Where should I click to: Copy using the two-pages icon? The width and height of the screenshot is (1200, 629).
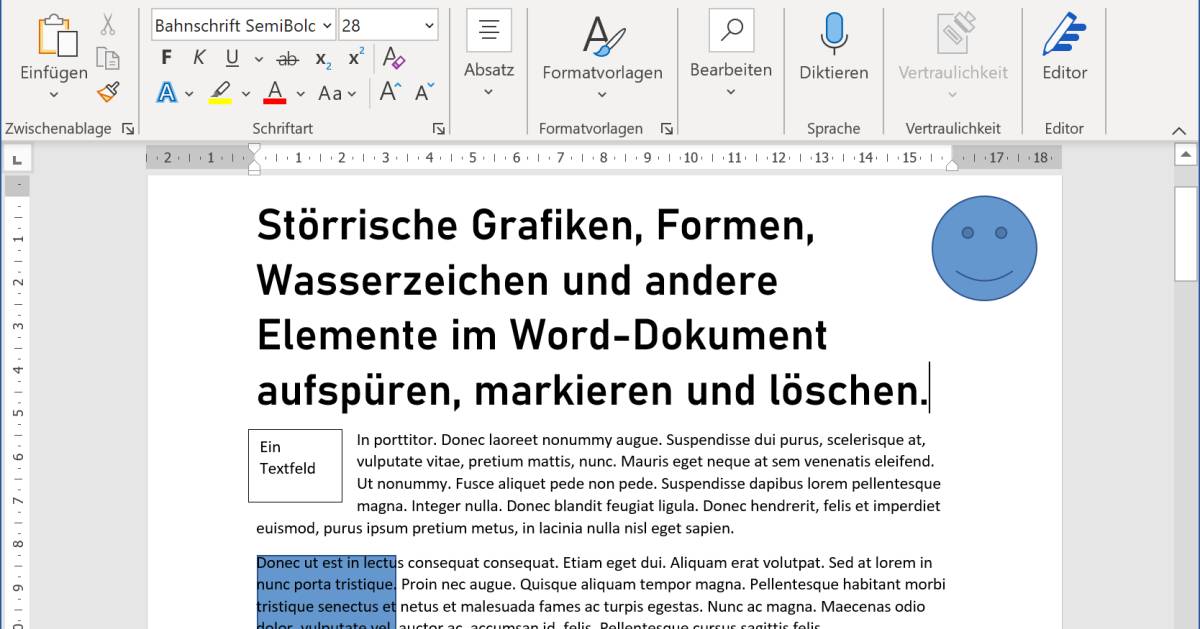tap(107, 59)
